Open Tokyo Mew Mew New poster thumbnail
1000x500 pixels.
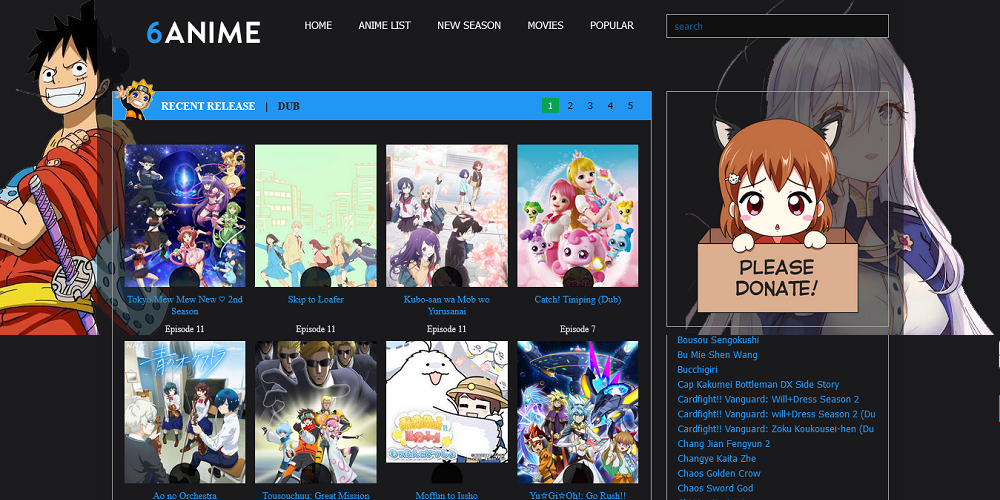185,216
